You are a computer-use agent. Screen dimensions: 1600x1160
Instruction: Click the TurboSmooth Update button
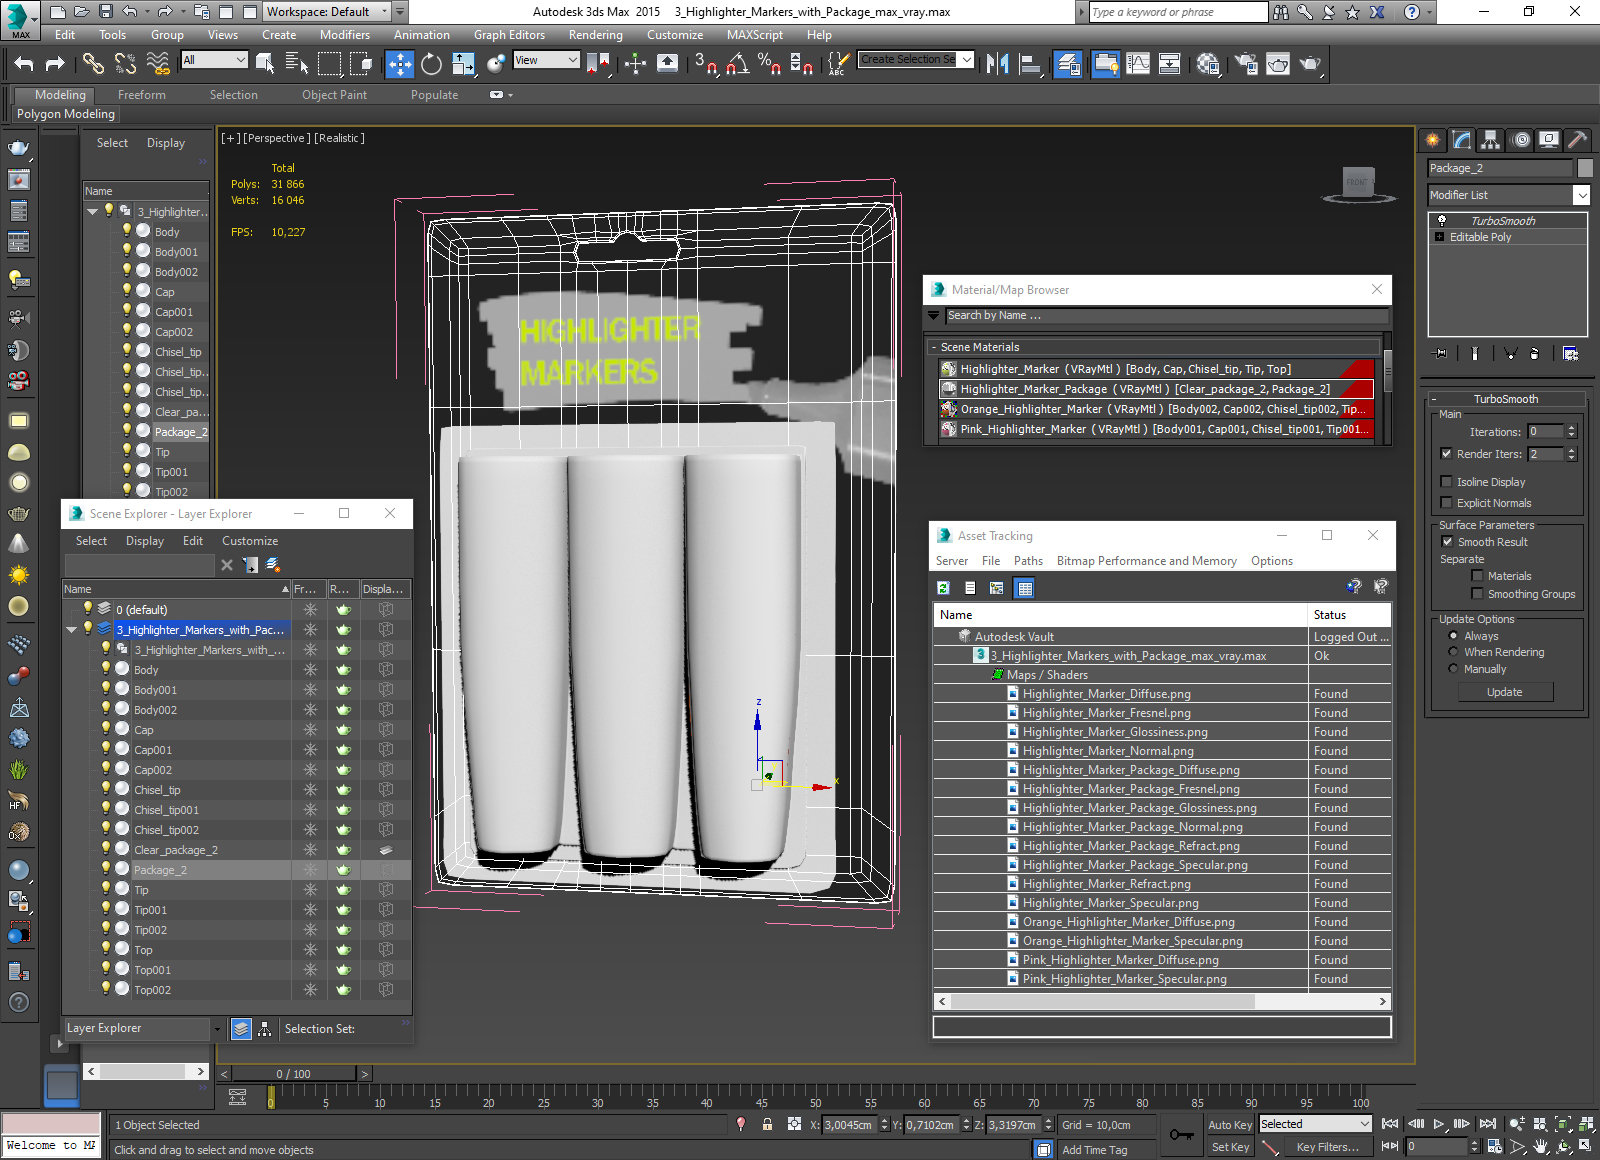(1505, 692)
